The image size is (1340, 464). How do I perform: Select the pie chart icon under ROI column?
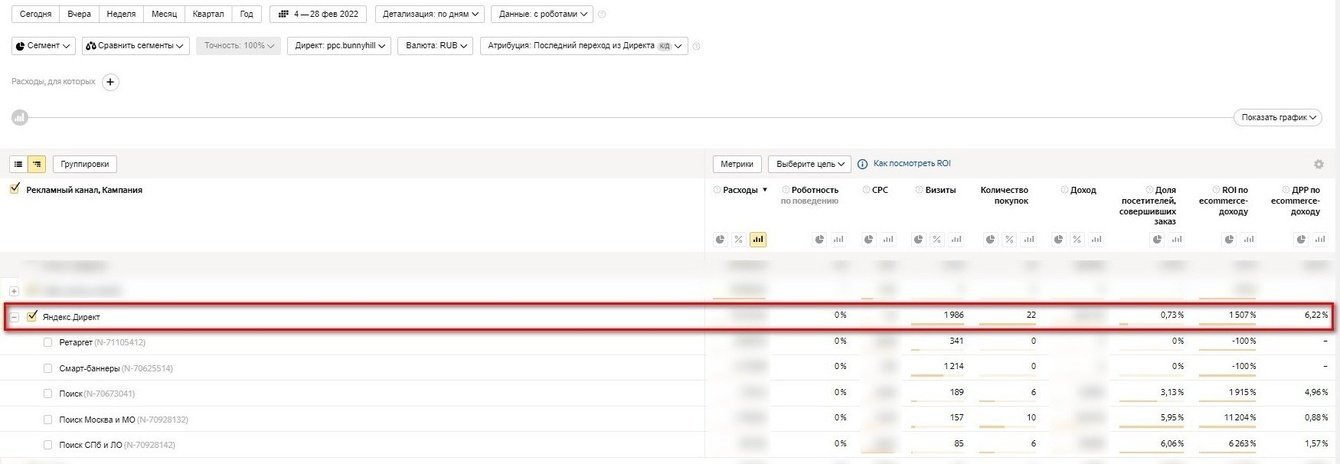point(1229,239)
